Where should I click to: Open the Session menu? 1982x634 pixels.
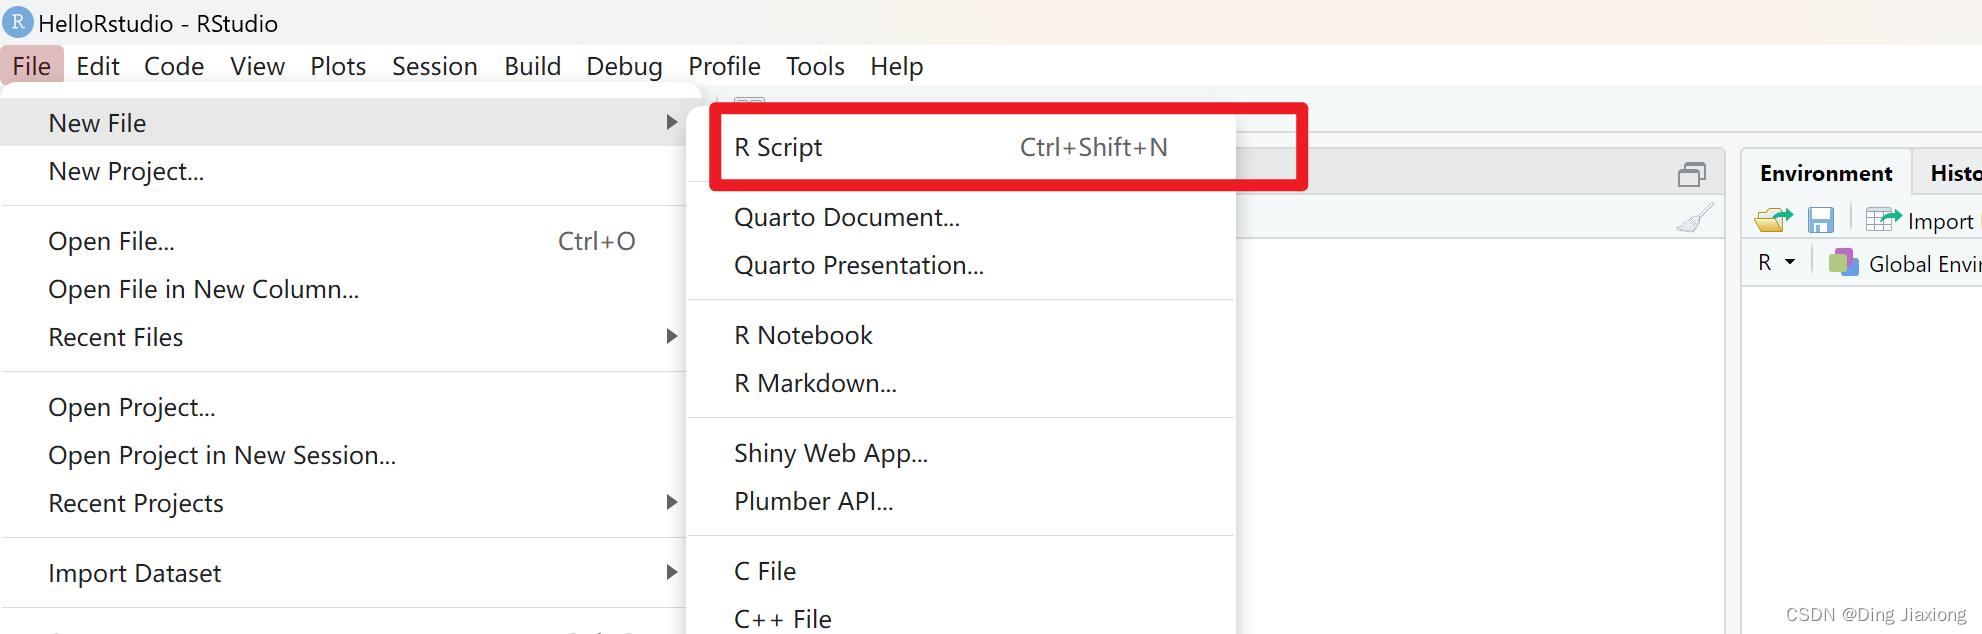tap(434, 67)
